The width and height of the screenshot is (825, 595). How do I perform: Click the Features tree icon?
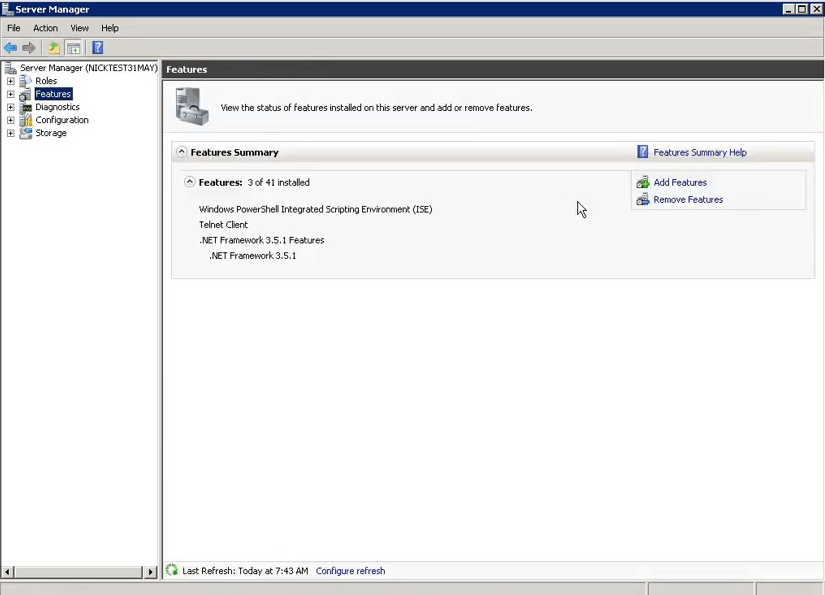click(26, 94)
